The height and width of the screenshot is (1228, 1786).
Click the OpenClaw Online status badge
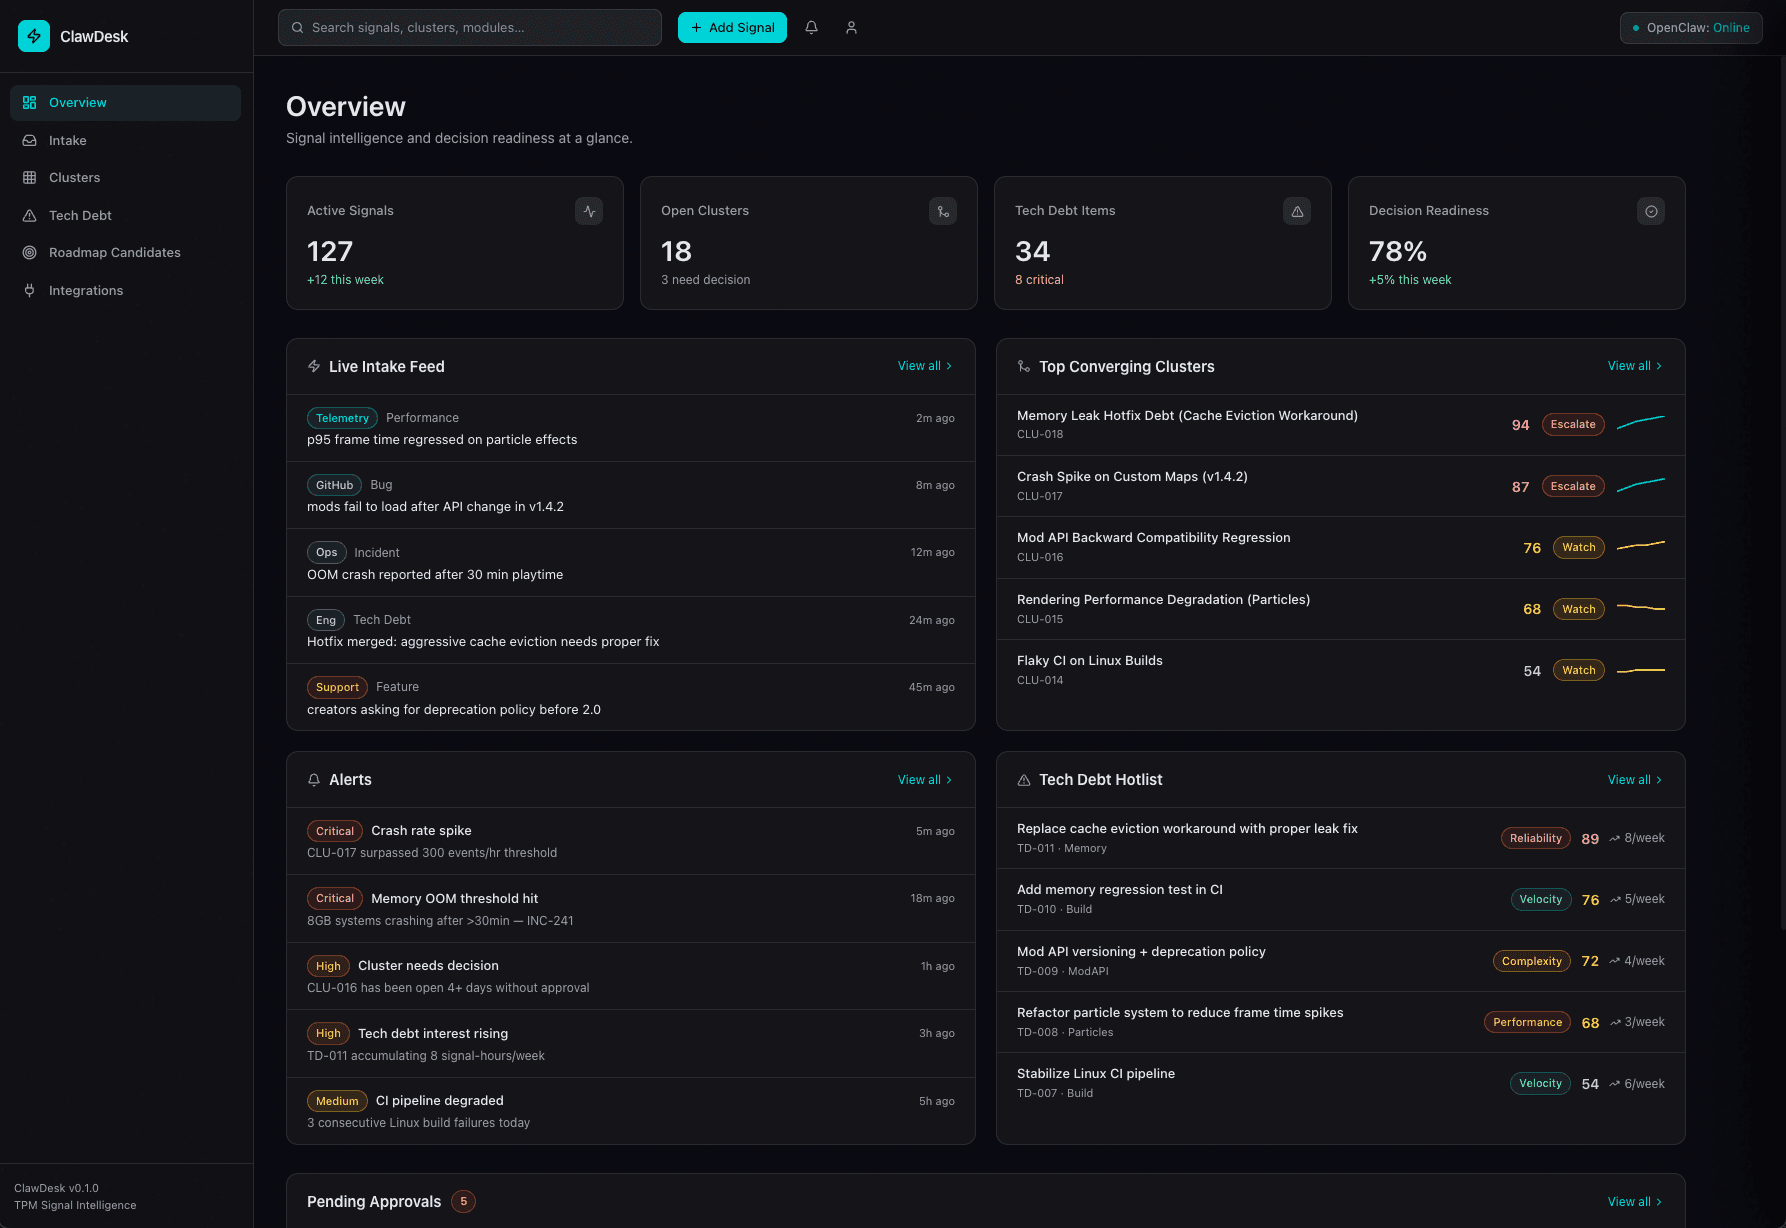(x=1690, y=28)
